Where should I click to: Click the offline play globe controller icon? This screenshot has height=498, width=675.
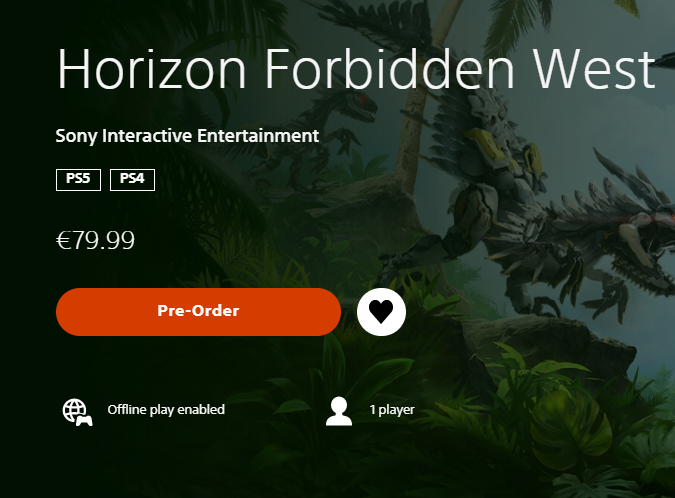(x=77, y=412)
